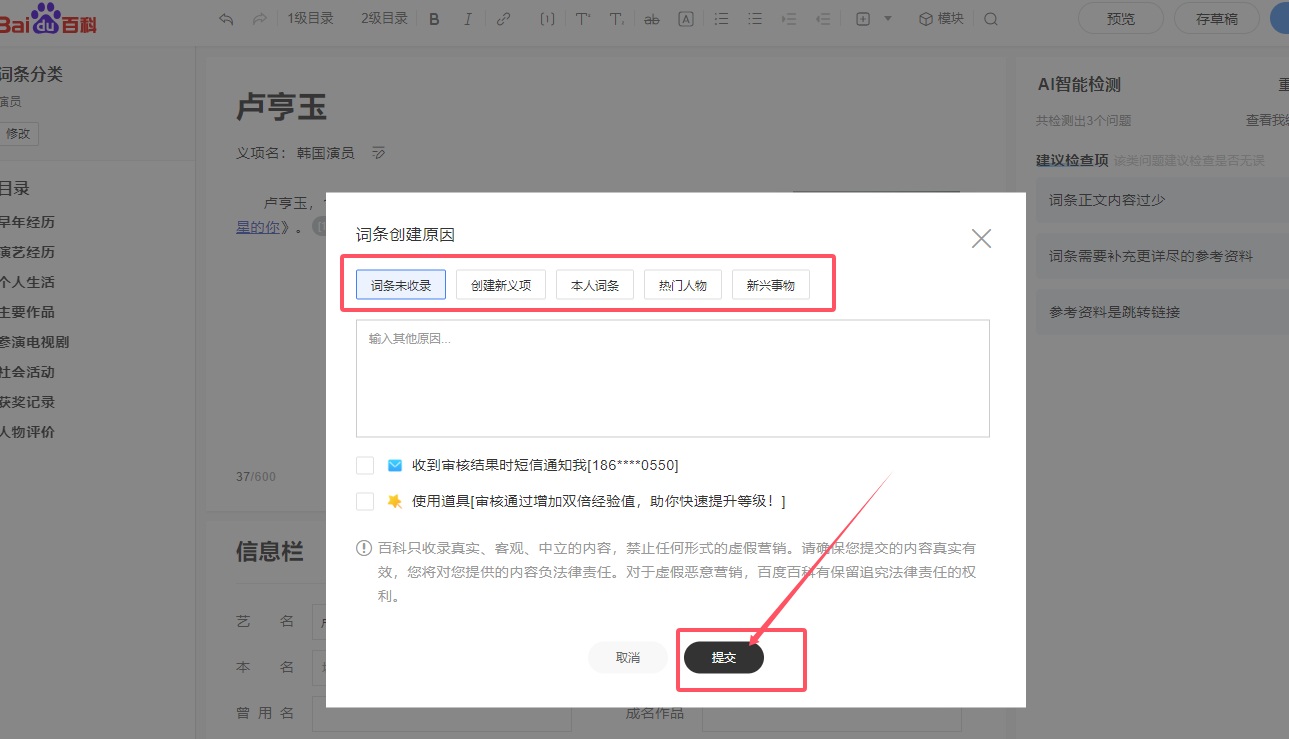This screenshot has height=739, width=1289.
Task: Apply 1级目录 heading style
Action: click(311, 18)
